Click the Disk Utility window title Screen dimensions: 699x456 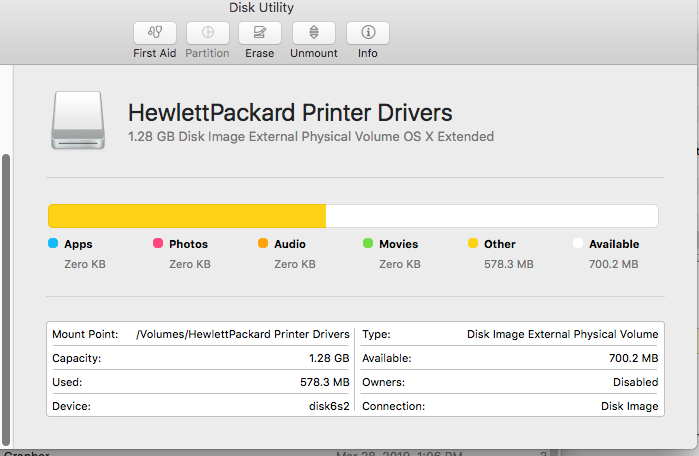(261, 8)
